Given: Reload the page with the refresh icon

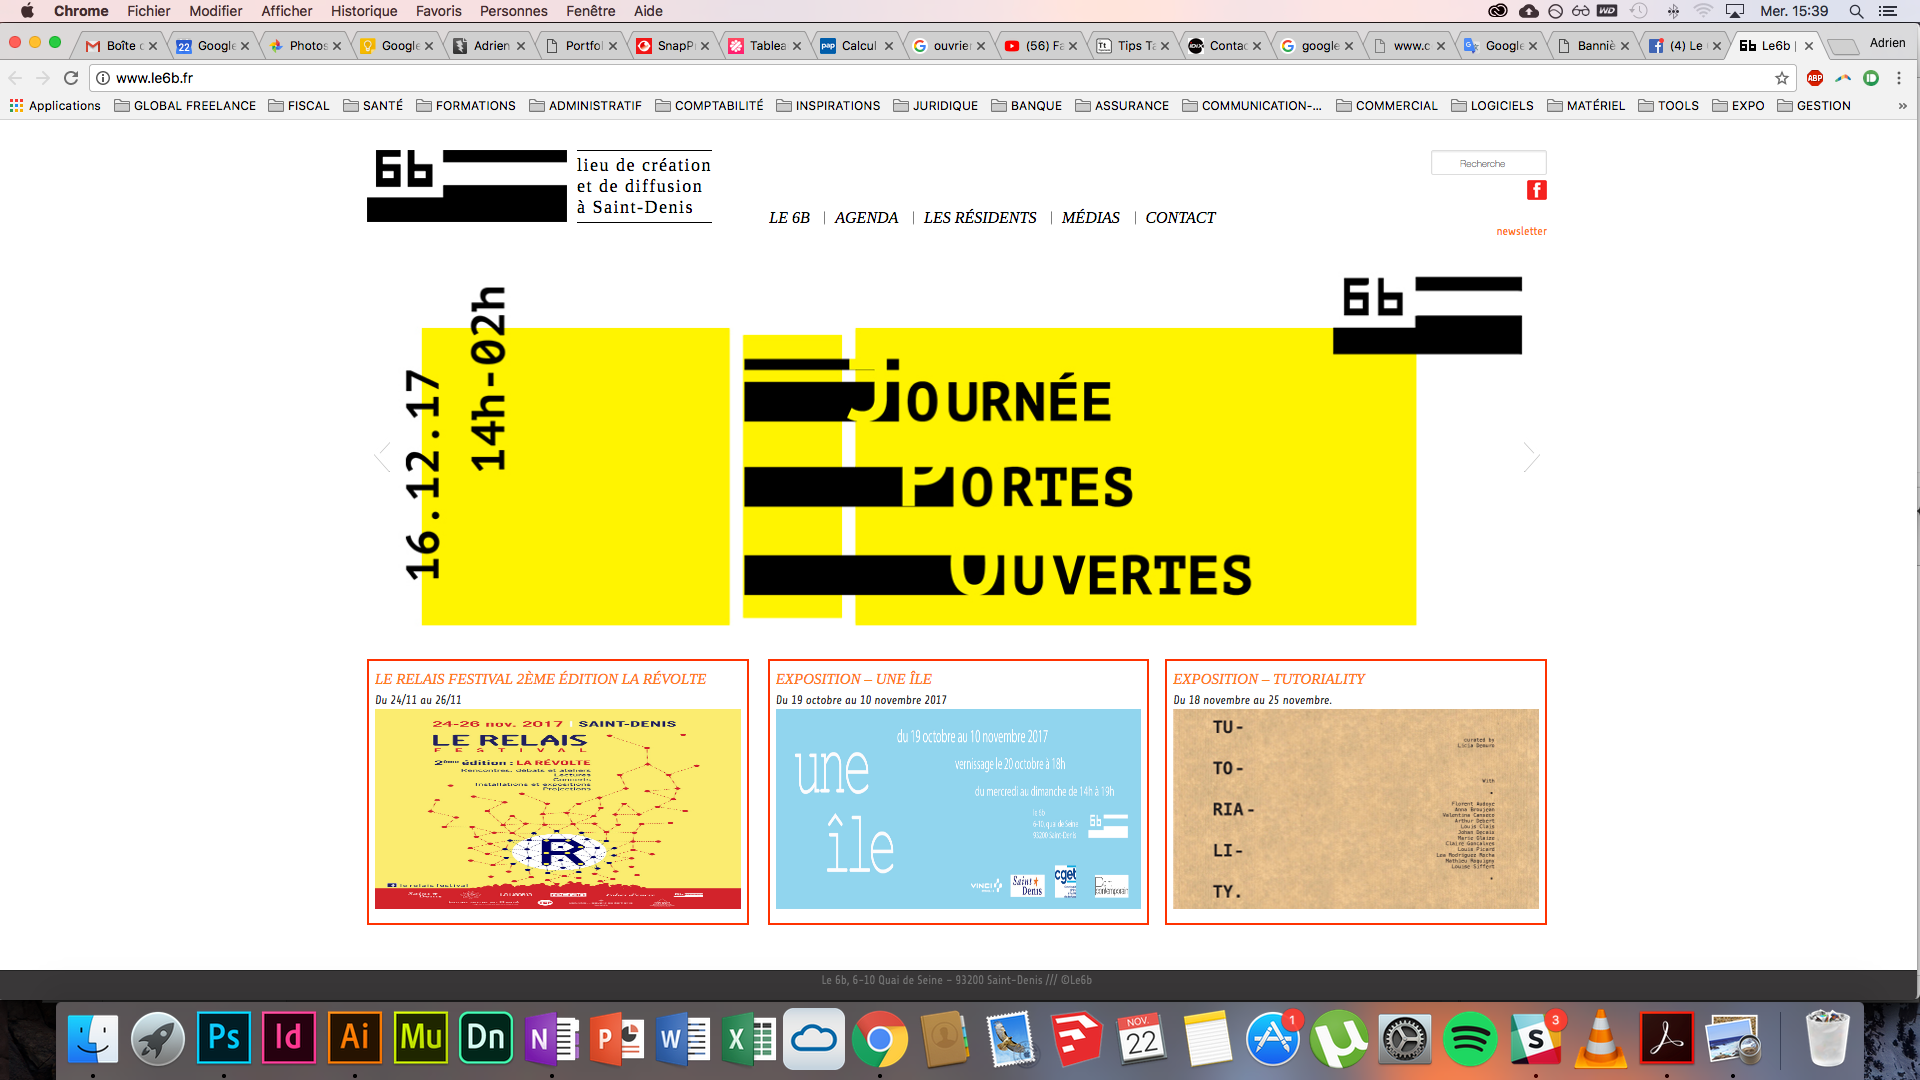Looking at the screenshot, I should tap(71, 78).
